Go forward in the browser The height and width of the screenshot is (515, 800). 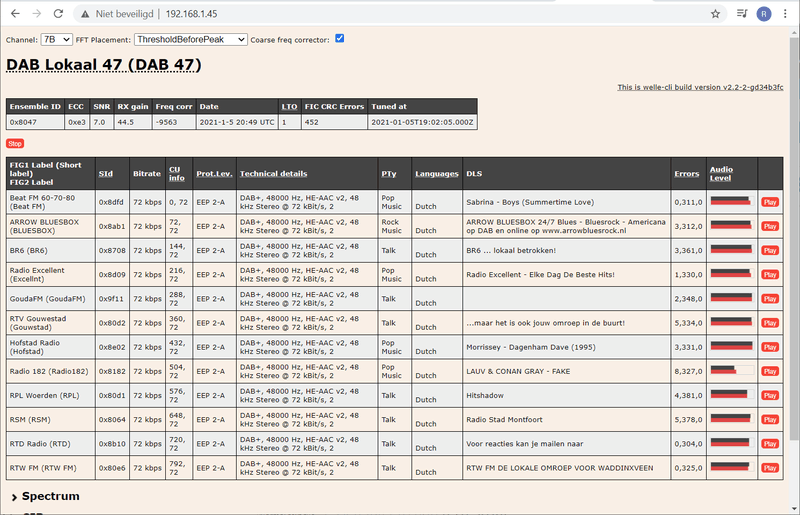click(x=37, y=14)
